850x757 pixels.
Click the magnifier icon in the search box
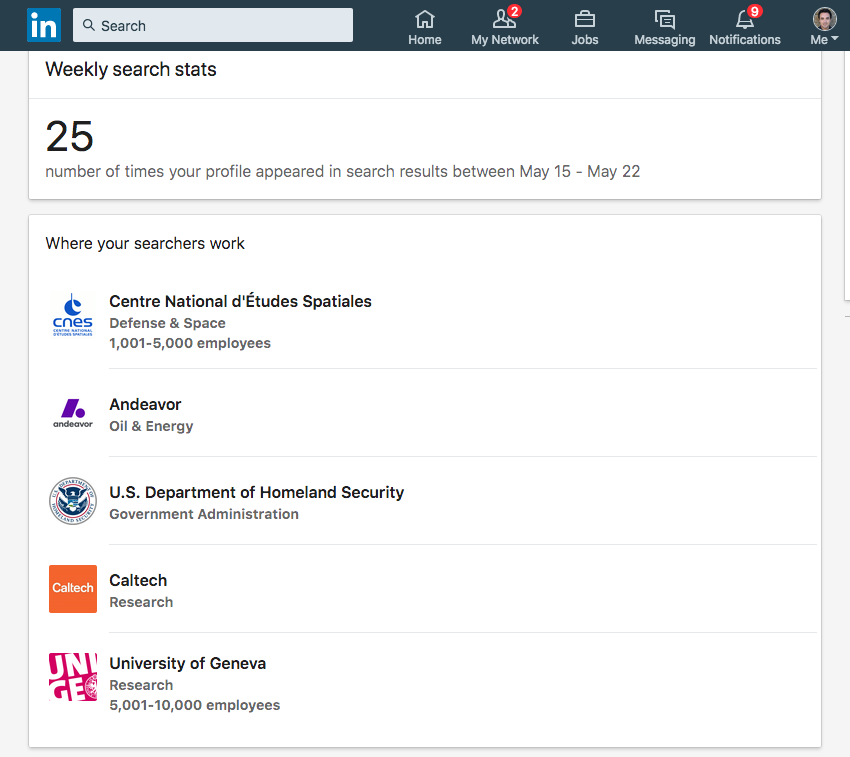(89, 25)
